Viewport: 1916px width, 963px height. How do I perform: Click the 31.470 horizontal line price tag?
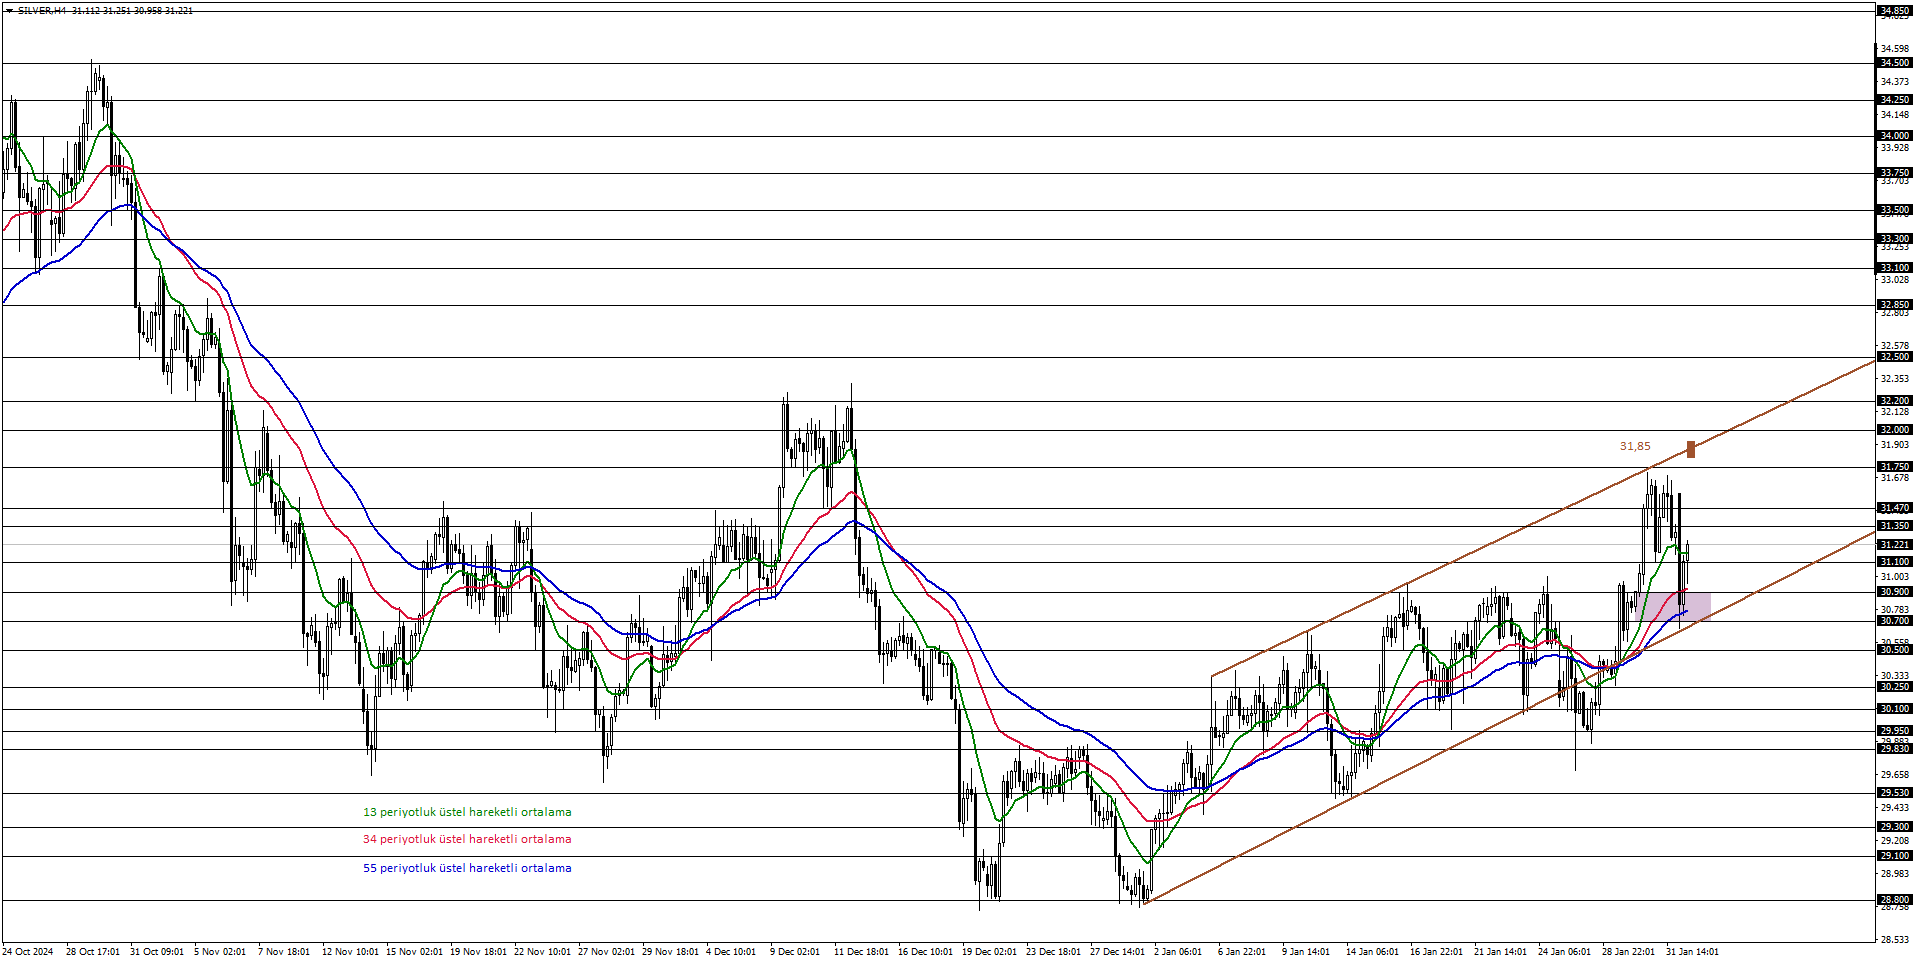coord(1895,508)
